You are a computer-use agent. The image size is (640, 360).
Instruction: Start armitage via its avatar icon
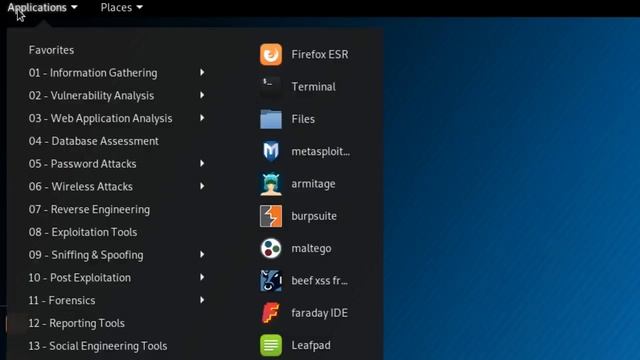(271, 184)
